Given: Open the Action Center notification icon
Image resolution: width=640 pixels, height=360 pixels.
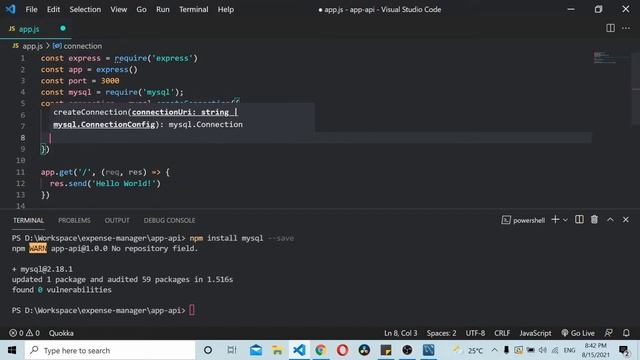Looking at the screenshot, I should pos(624,350).
